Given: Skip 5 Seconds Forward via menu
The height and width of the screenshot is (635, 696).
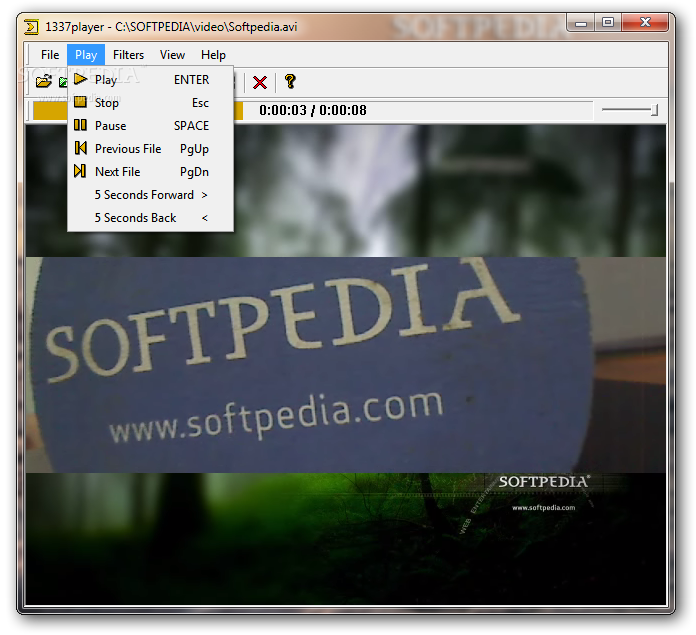Looking at the screenshot, I should [150, 195].
